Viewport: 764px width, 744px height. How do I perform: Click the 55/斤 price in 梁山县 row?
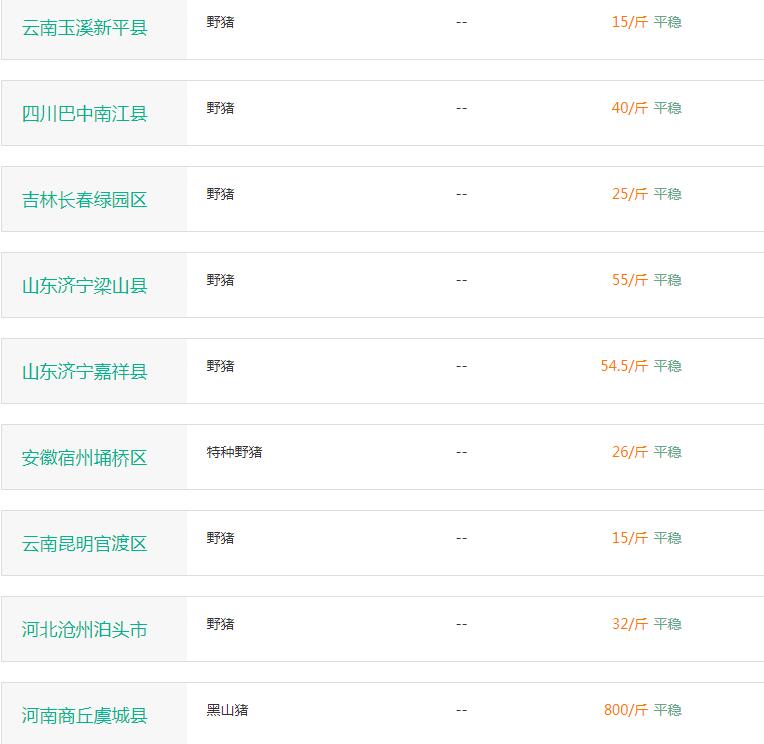pyautogui.click(x=630, y=280)
